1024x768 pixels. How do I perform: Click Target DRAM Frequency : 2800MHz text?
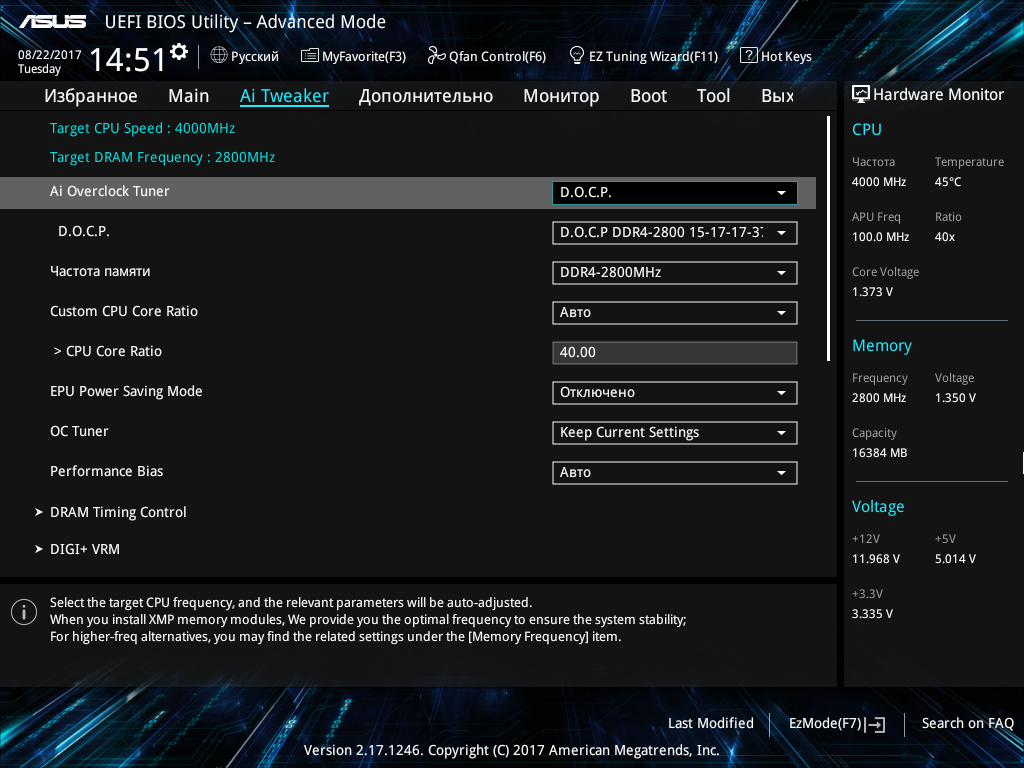point(163,157)
